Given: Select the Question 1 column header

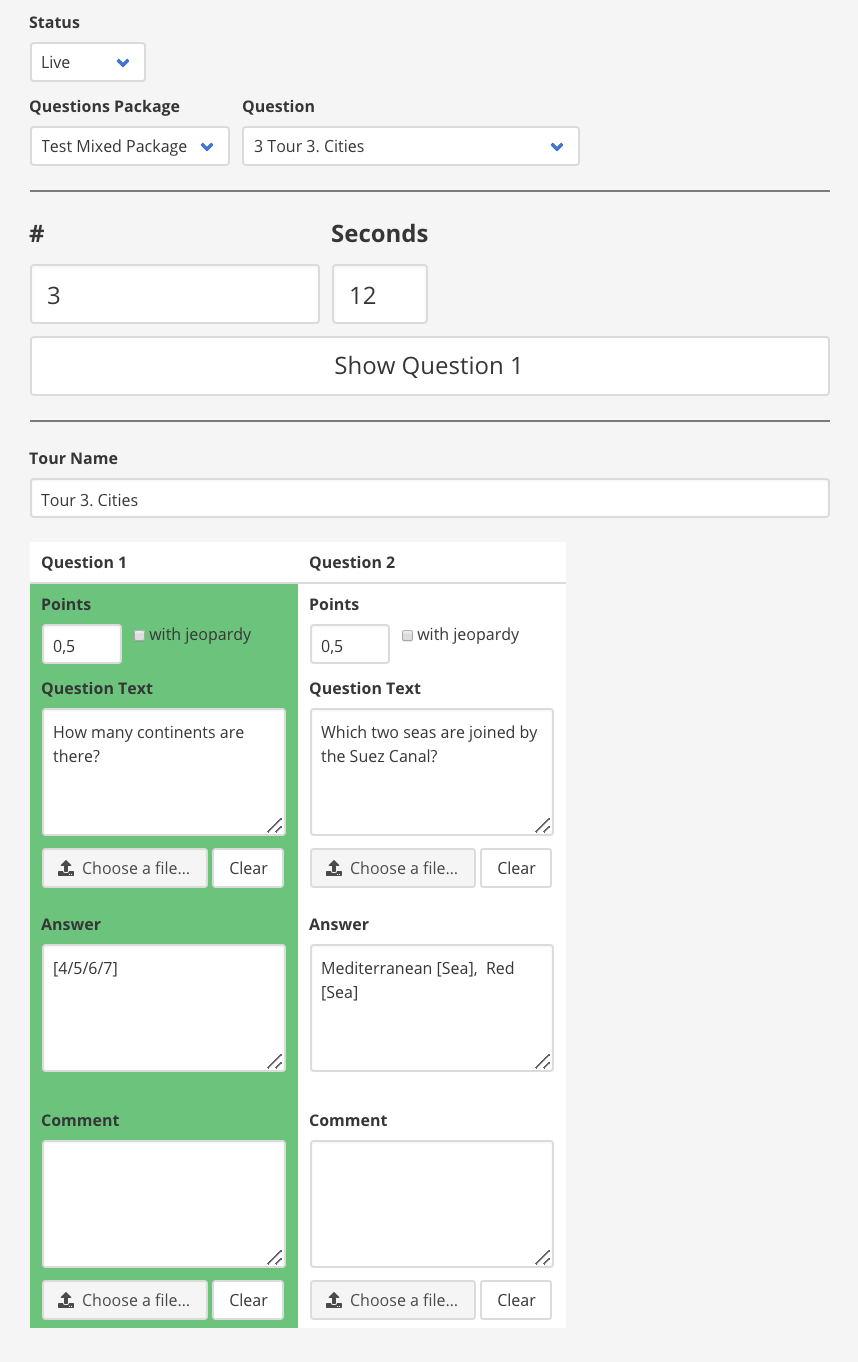Looking at the screenshot, I should [84, 562].
